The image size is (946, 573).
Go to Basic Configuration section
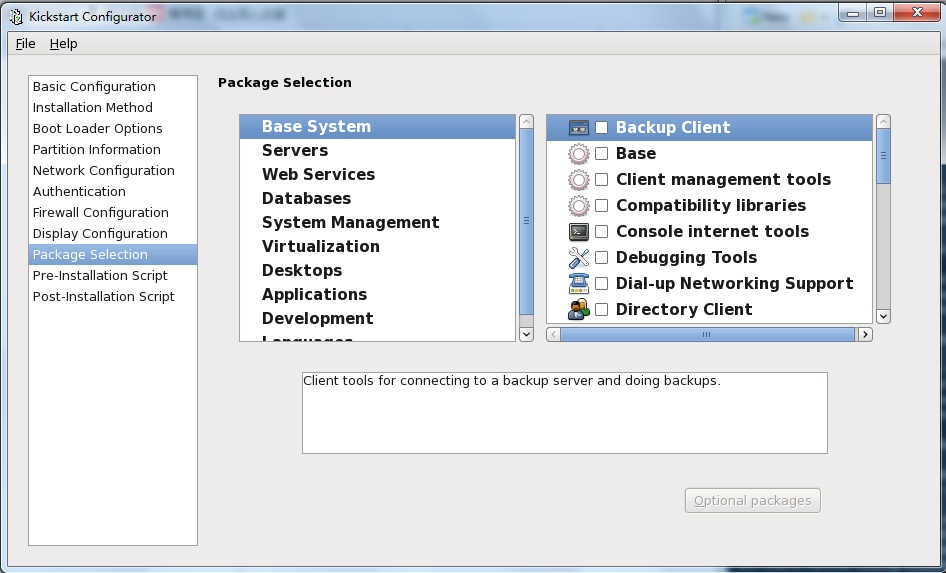pos(113,86)
